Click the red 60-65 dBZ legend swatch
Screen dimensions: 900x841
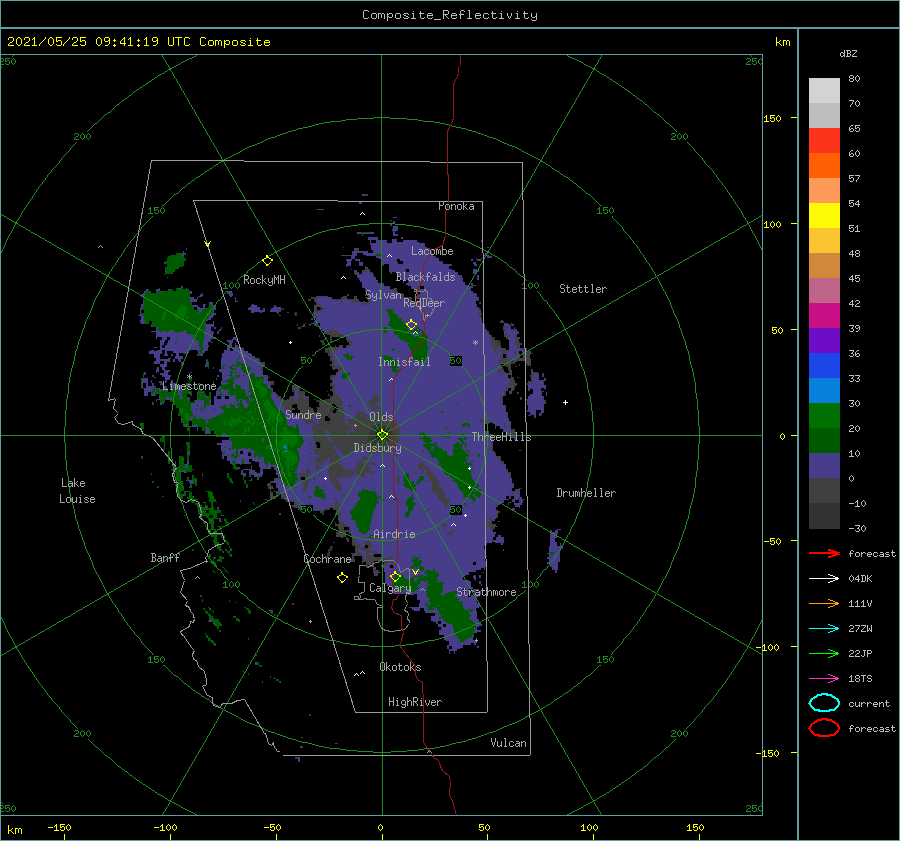[x=824, y=140]
